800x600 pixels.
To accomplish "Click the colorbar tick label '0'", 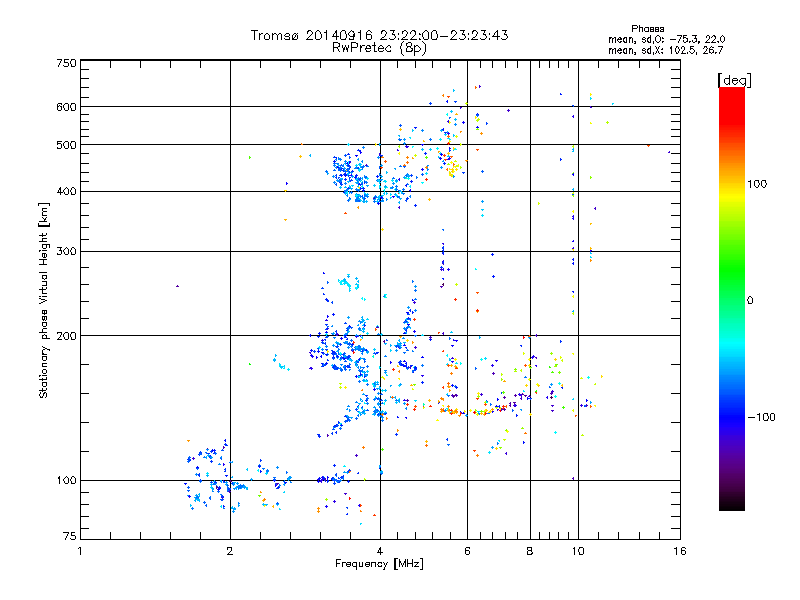I will (x=750, y=300).
